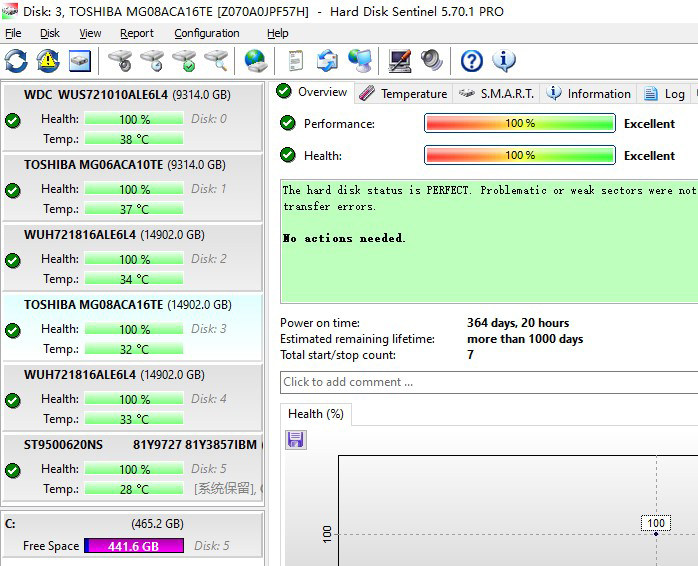Select the ST9500620NS disk entry
Viewport: 698px width, 566px height.
click(133, 467)
